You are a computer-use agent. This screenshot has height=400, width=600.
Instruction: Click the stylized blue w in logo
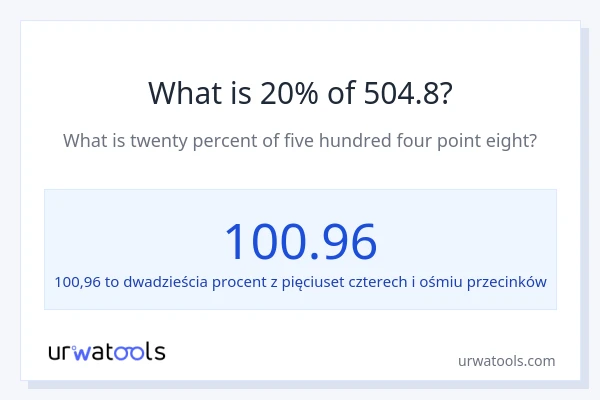[83, 352]
